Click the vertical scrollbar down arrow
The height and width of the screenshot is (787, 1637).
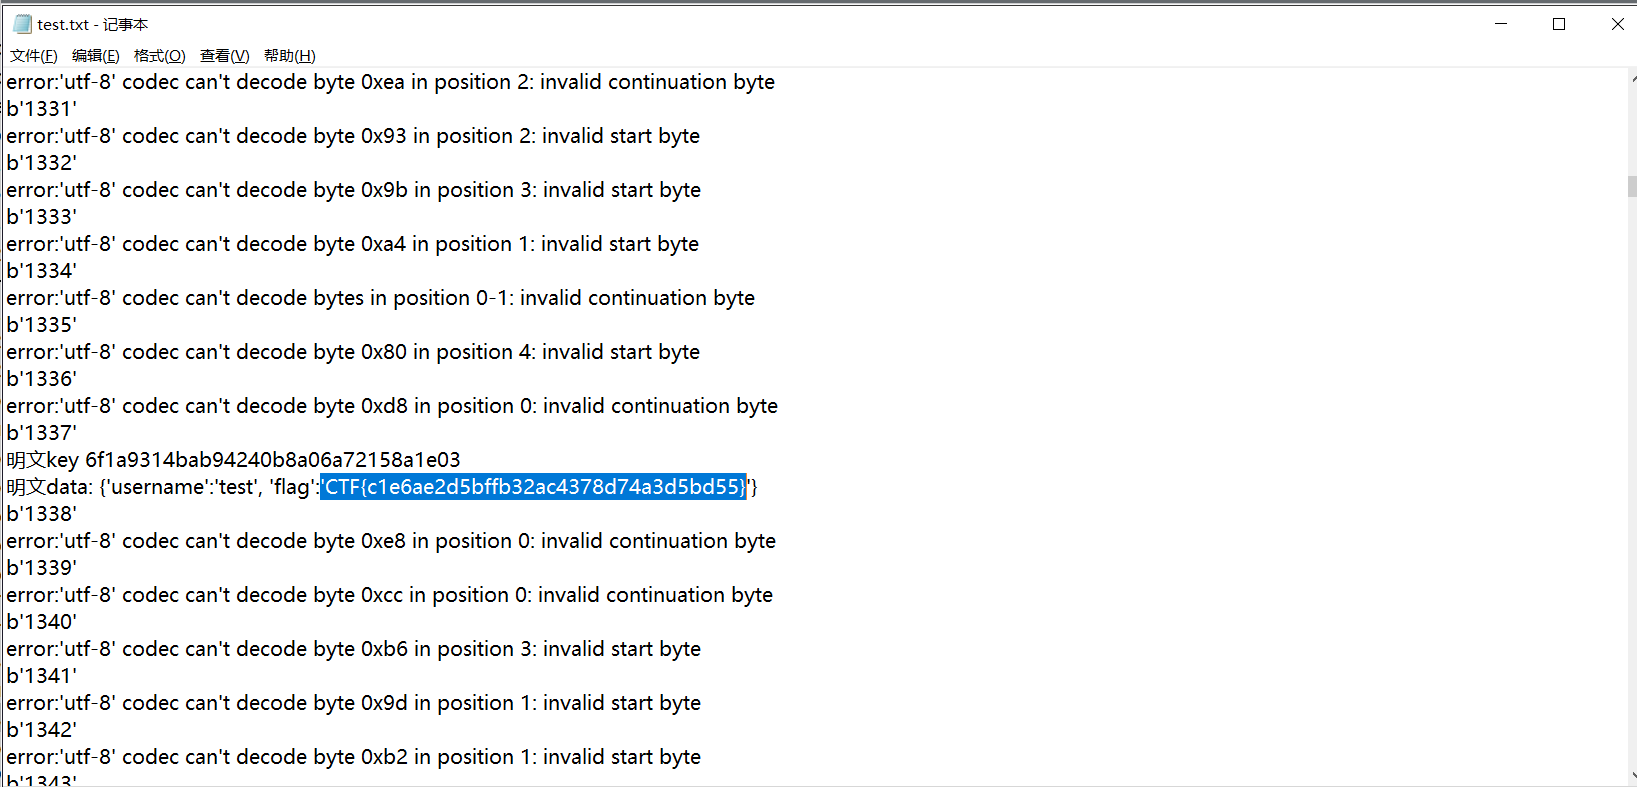1631,776
